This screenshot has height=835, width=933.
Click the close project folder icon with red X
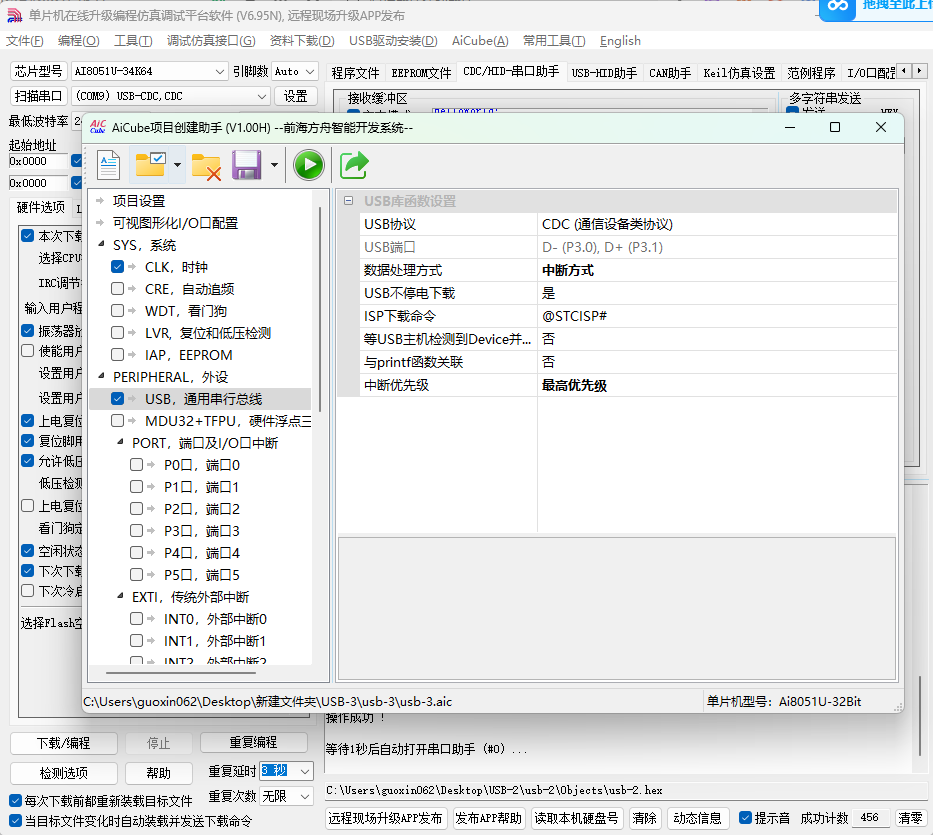tap(206, 165)
